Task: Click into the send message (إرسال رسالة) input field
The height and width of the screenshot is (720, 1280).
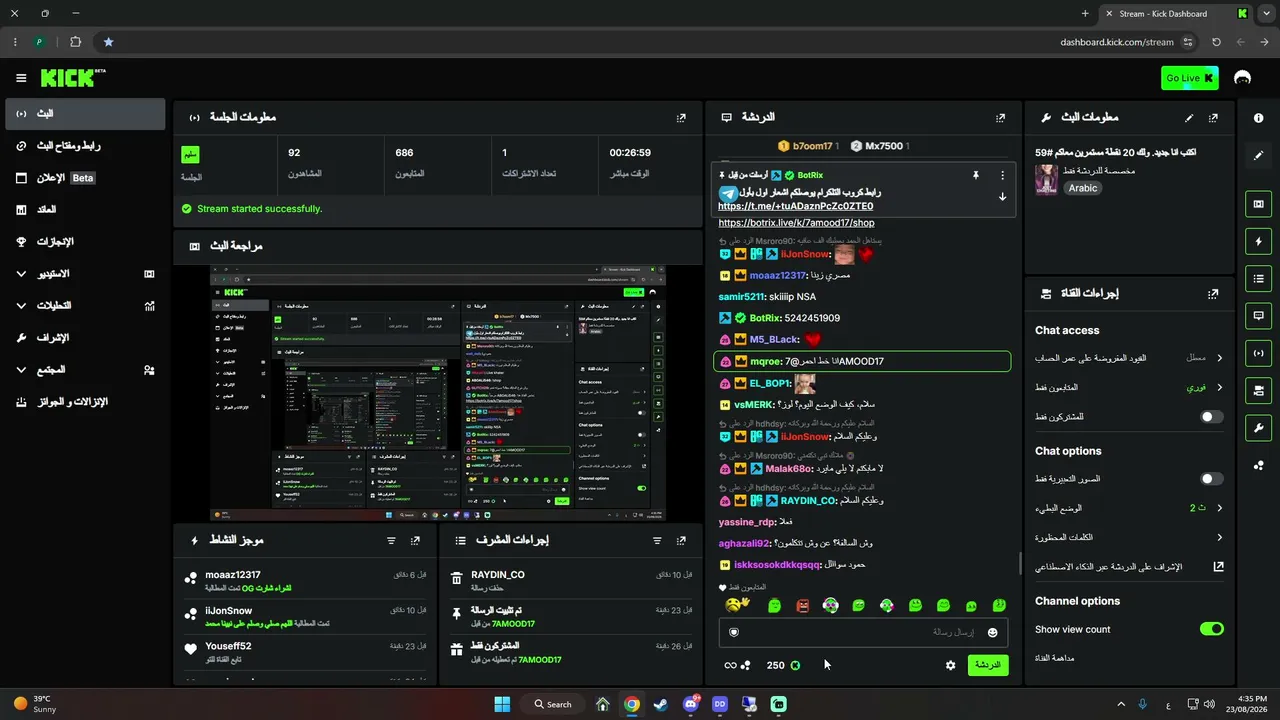Action: click(x=863, y=632)
